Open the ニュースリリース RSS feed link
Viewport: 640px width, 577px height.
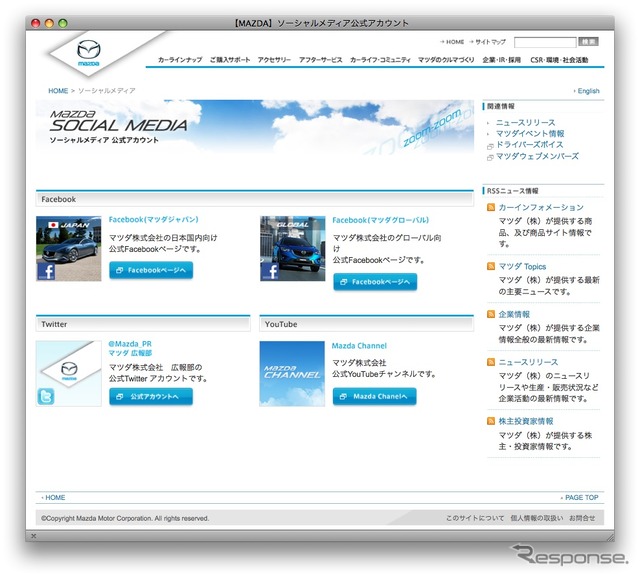click(x=528, y=362)
